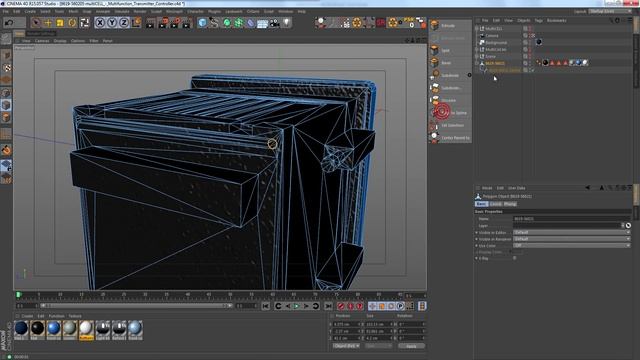Open the Visible in Renderer dropdown

click(x=571, y=239)
